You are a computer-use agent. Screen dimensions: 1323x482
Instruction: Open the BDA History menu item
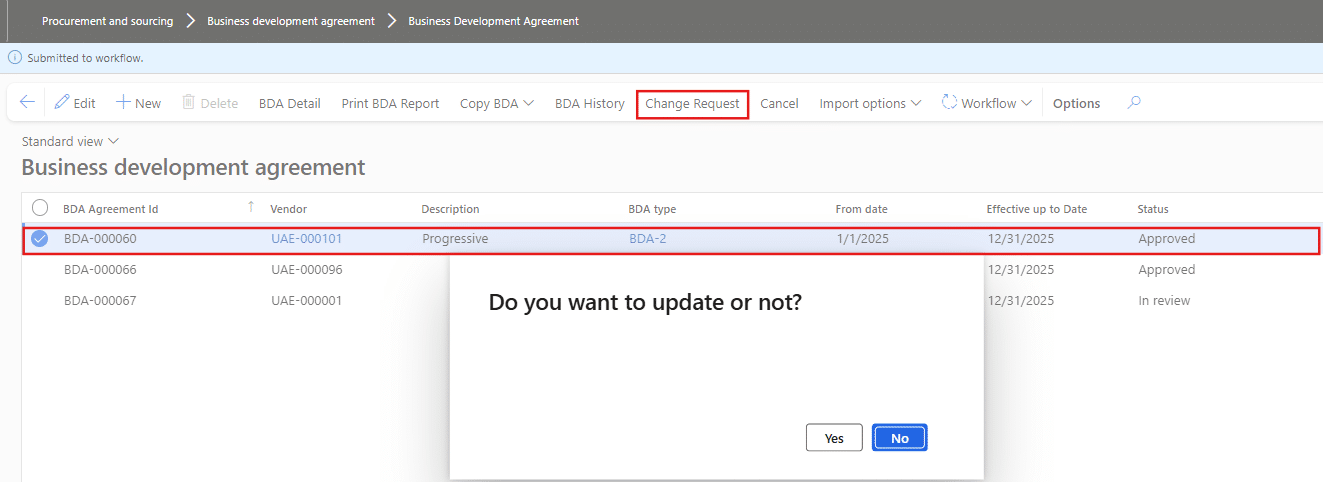click(x=589, y=104)
